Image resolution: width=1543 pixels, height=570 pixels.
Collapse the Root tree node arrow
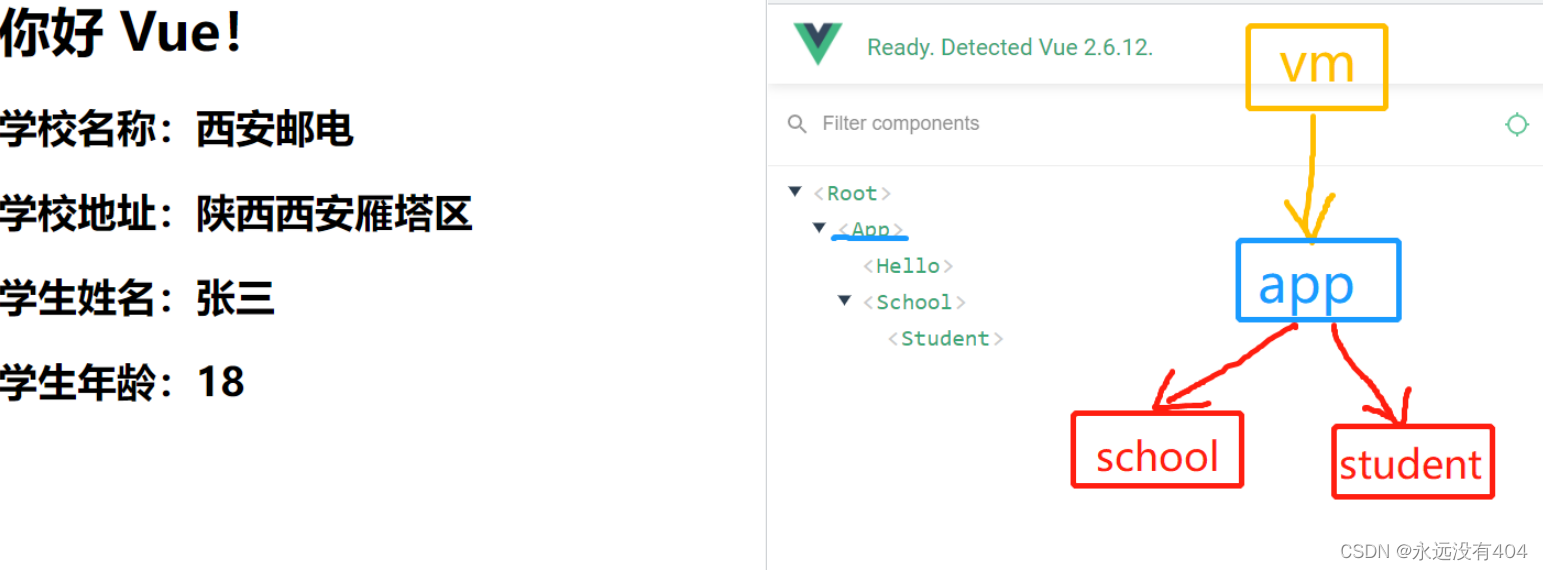[x=795, y=192]
